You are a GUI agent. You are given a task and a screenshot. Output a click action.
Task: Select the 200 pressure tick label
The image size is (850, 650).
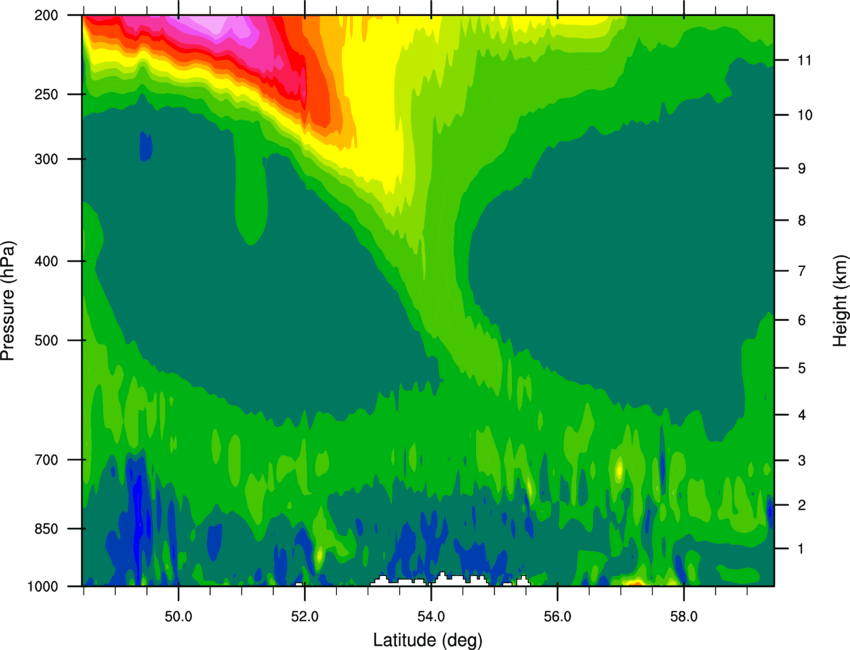[x=46, y=15]
